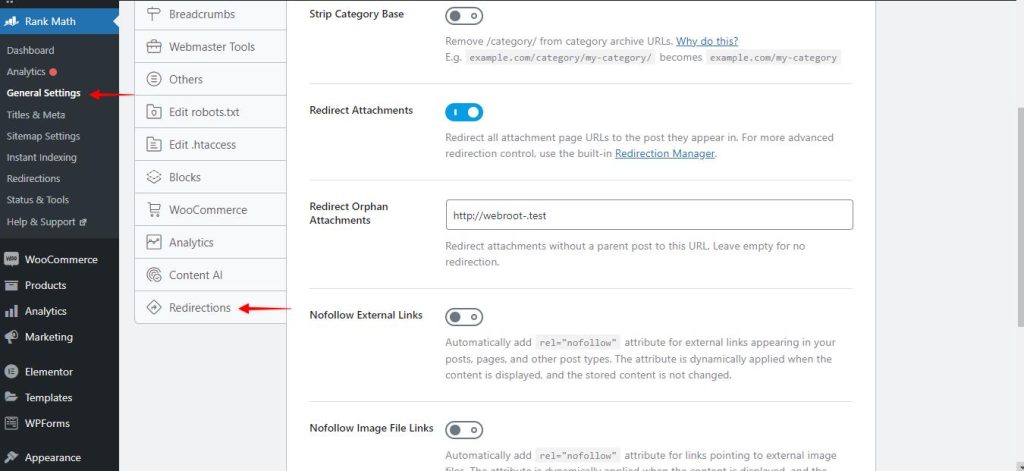
Task: Click the Elementor icon in sidebar
Action: click(12, 372)
